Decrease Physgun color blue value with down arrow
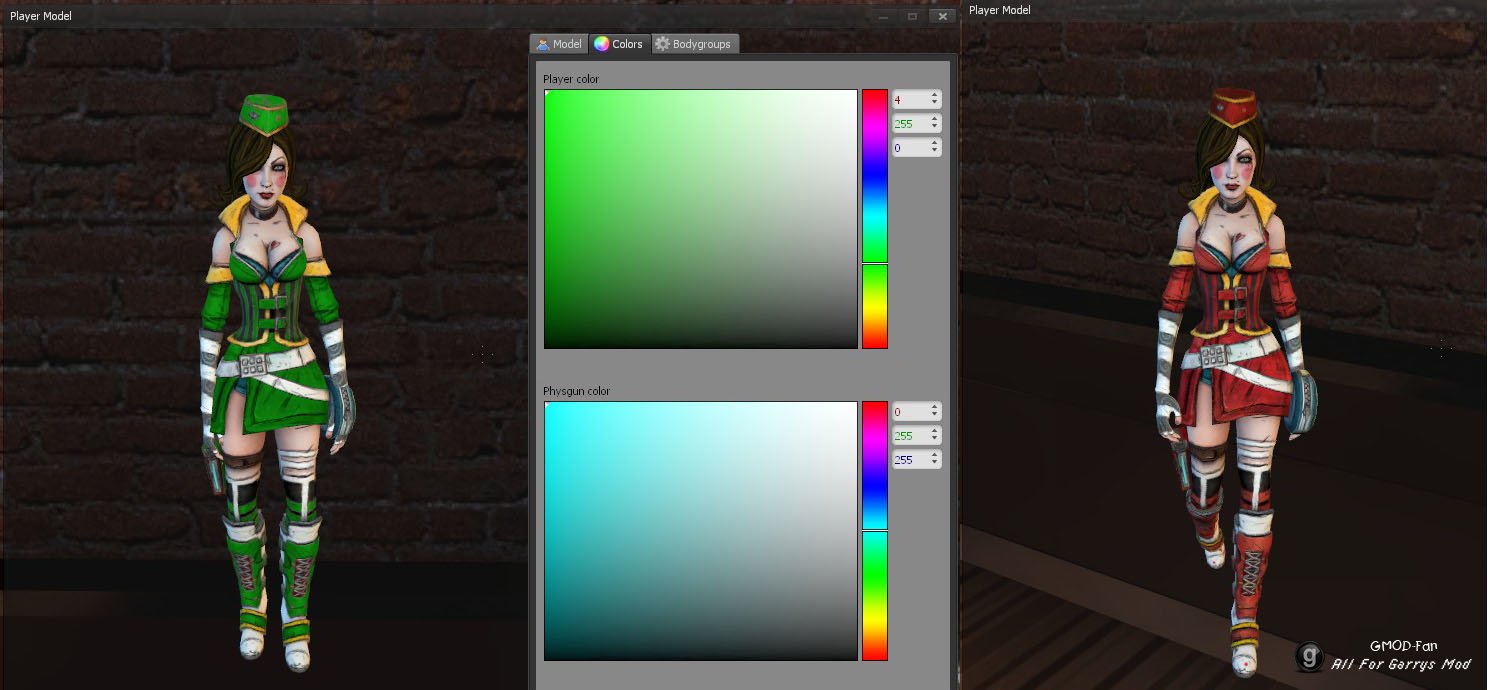Screen dimensions: 1488x690 (x=935, y=463)
